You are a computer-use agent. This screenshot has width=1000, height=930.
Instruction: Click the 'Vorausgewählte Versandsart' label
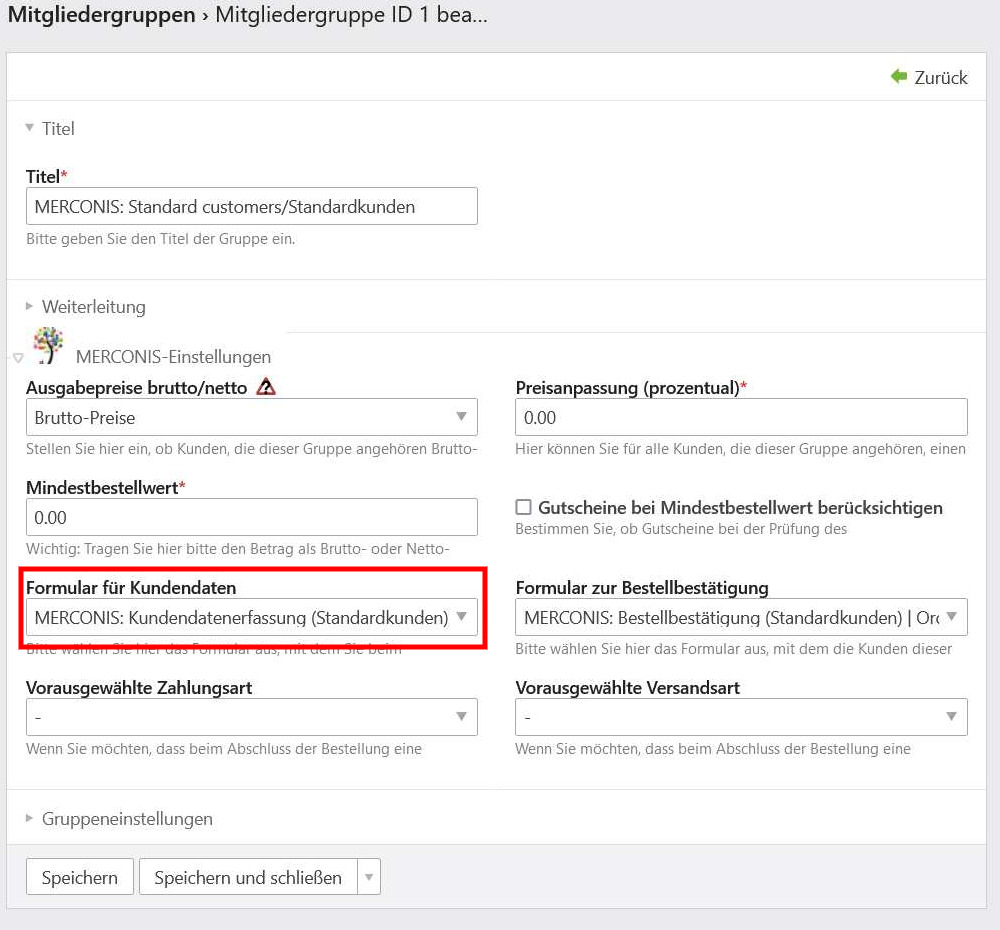[628, 688]
